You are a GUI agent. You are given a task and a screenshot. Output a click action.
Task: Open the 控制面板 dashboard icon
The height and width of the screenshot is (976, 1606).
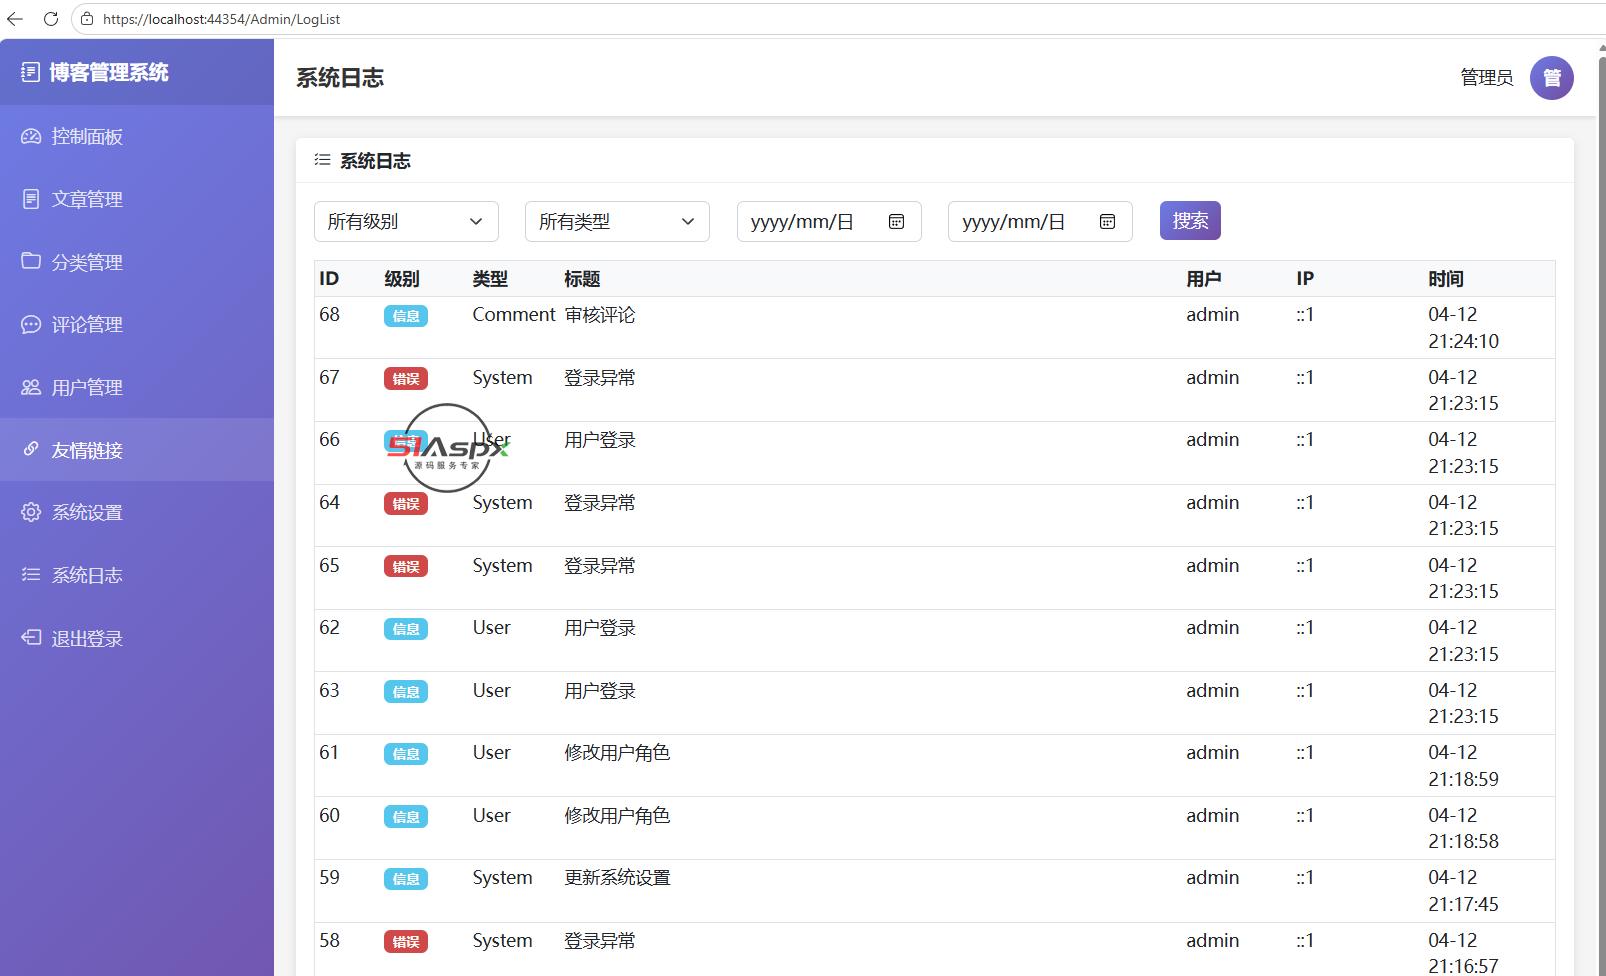click(x=31, y=137)
